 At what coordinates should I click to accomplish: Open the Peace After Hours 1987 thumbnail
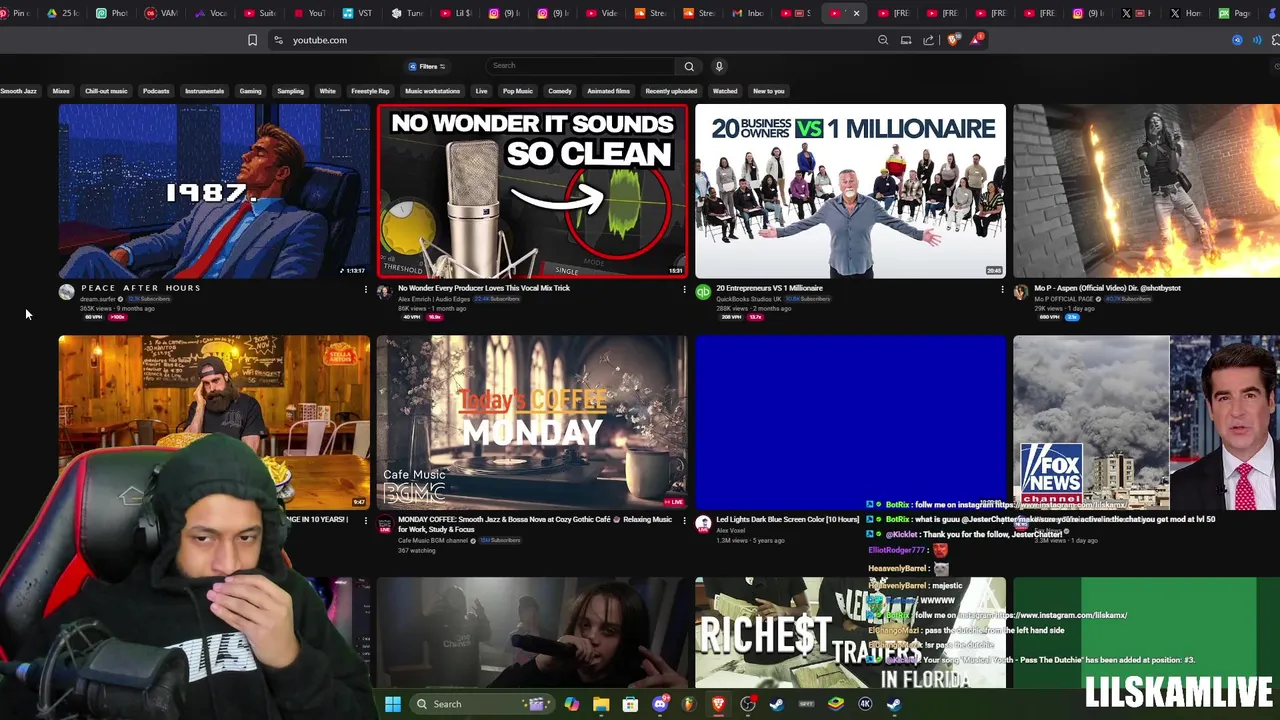pyautogui.click(x=214, y=191)
